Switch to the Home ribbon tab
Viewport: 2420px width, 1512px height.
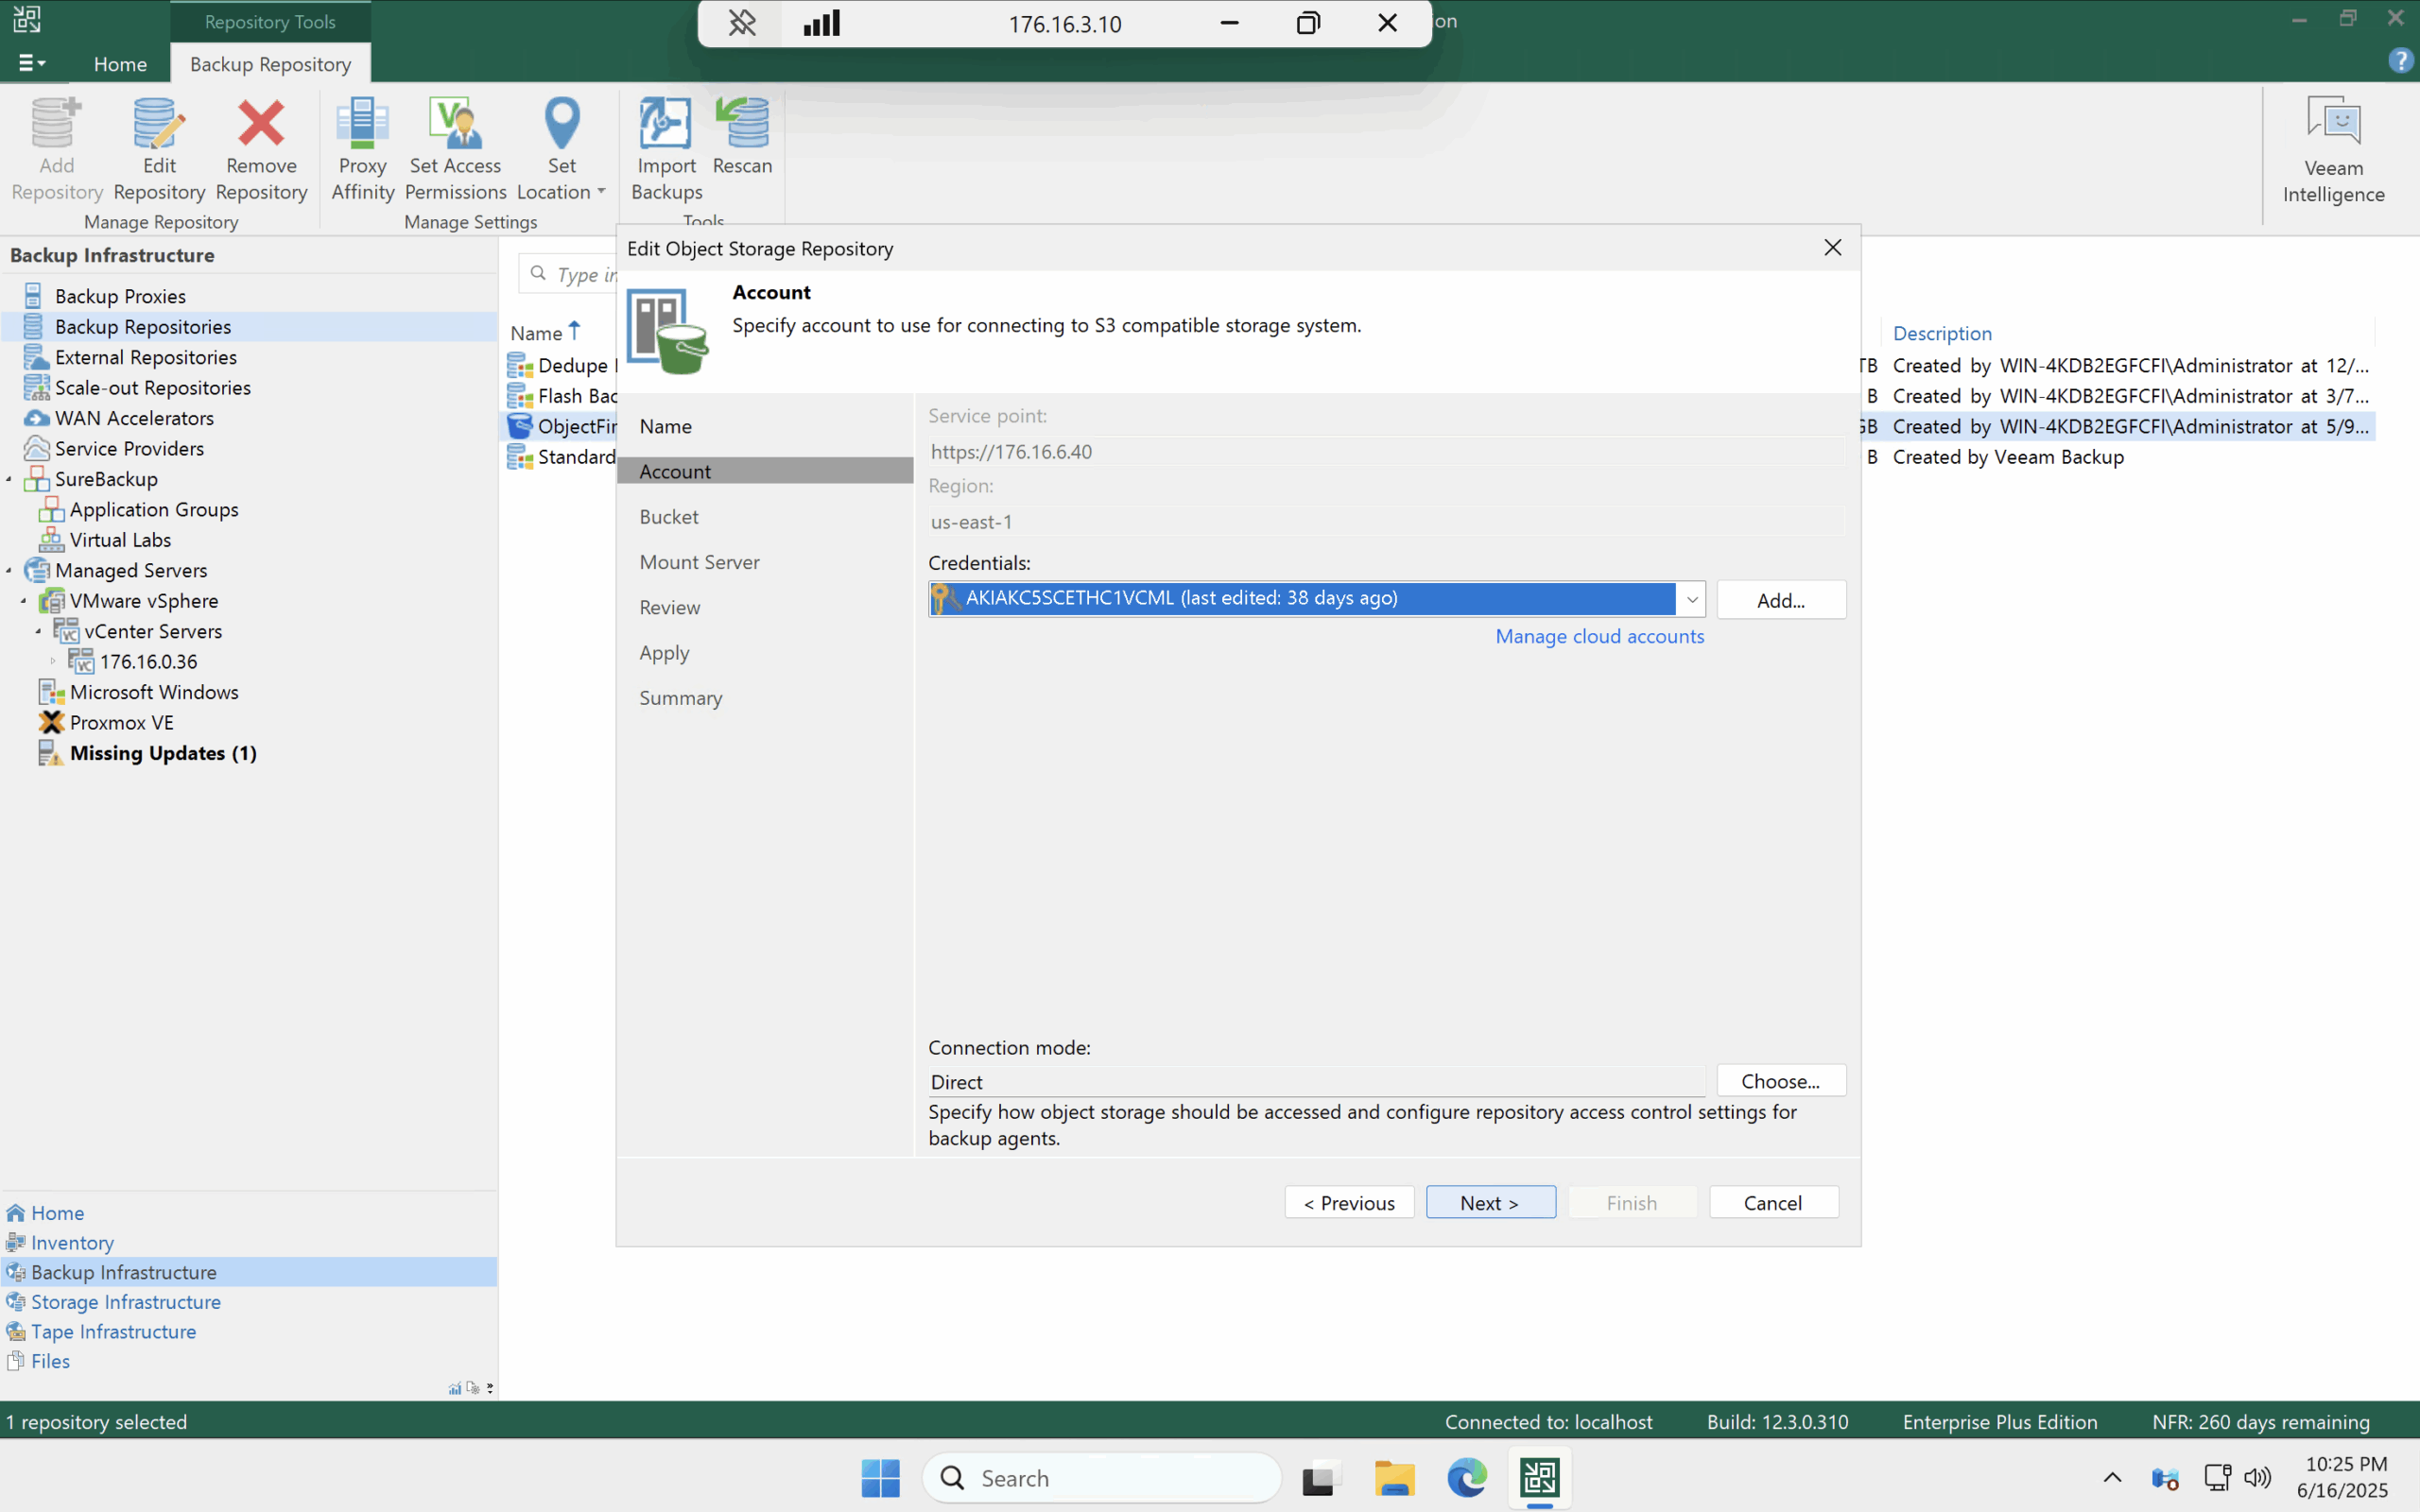(120, 64)
